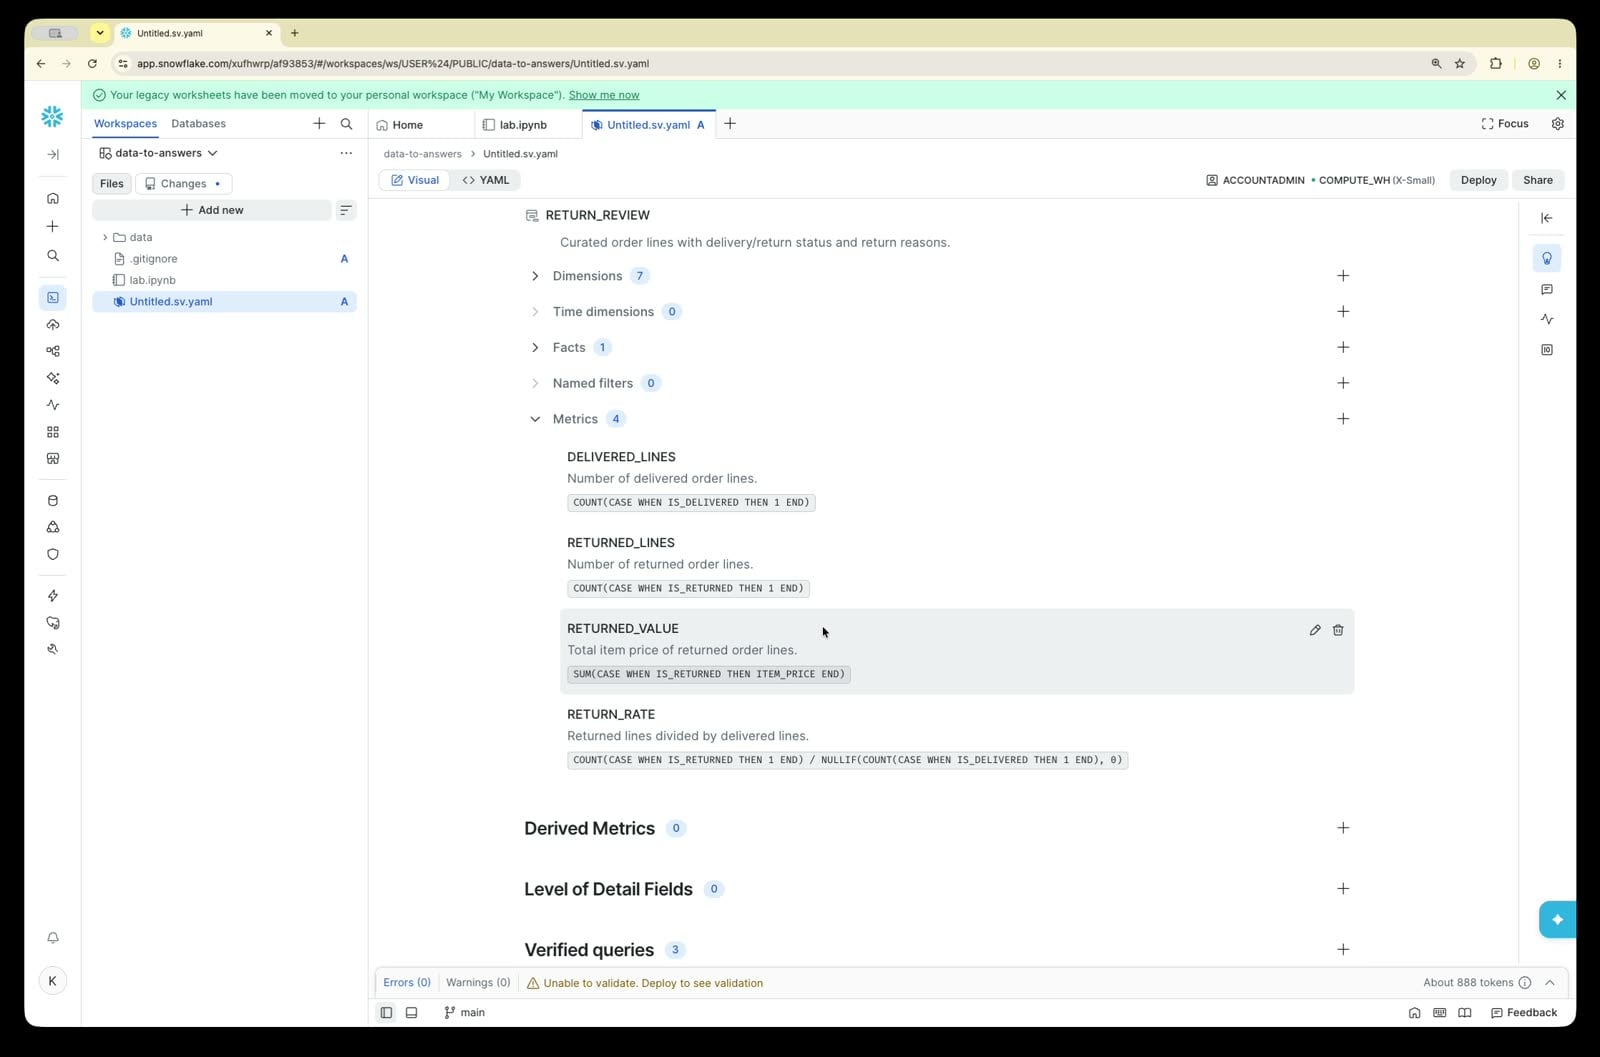Switch to the Databases tab

point(198,124)
